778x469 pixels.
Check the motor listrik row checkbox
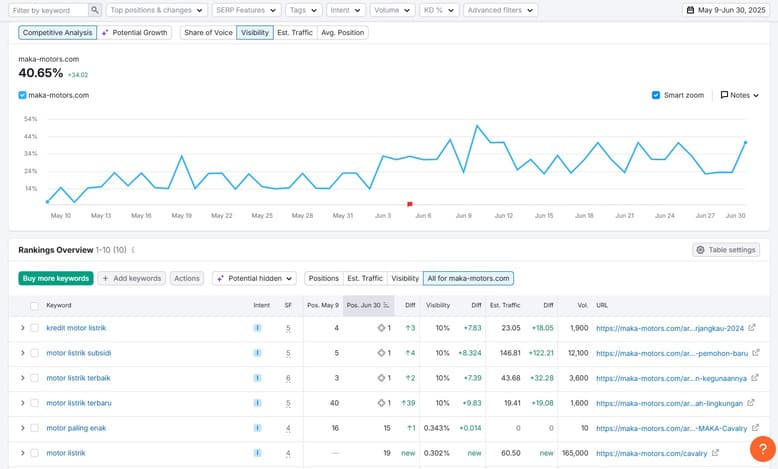pyautogui.click(x=34, y=453)
